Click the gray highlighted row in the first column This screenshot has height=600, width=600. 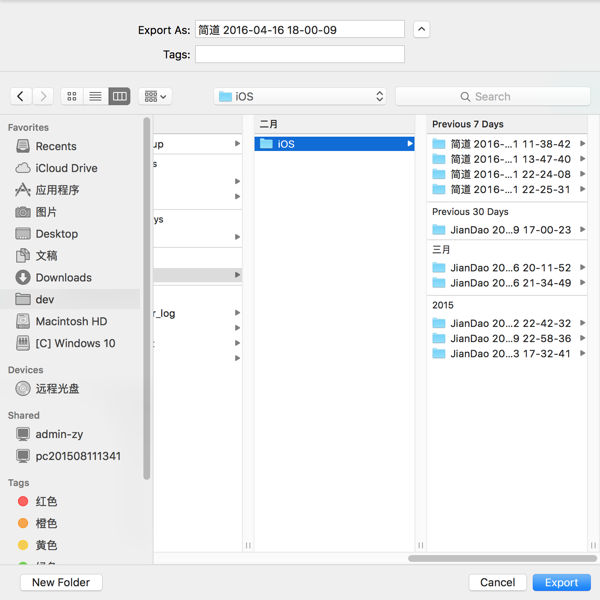[x=197, y=275]
